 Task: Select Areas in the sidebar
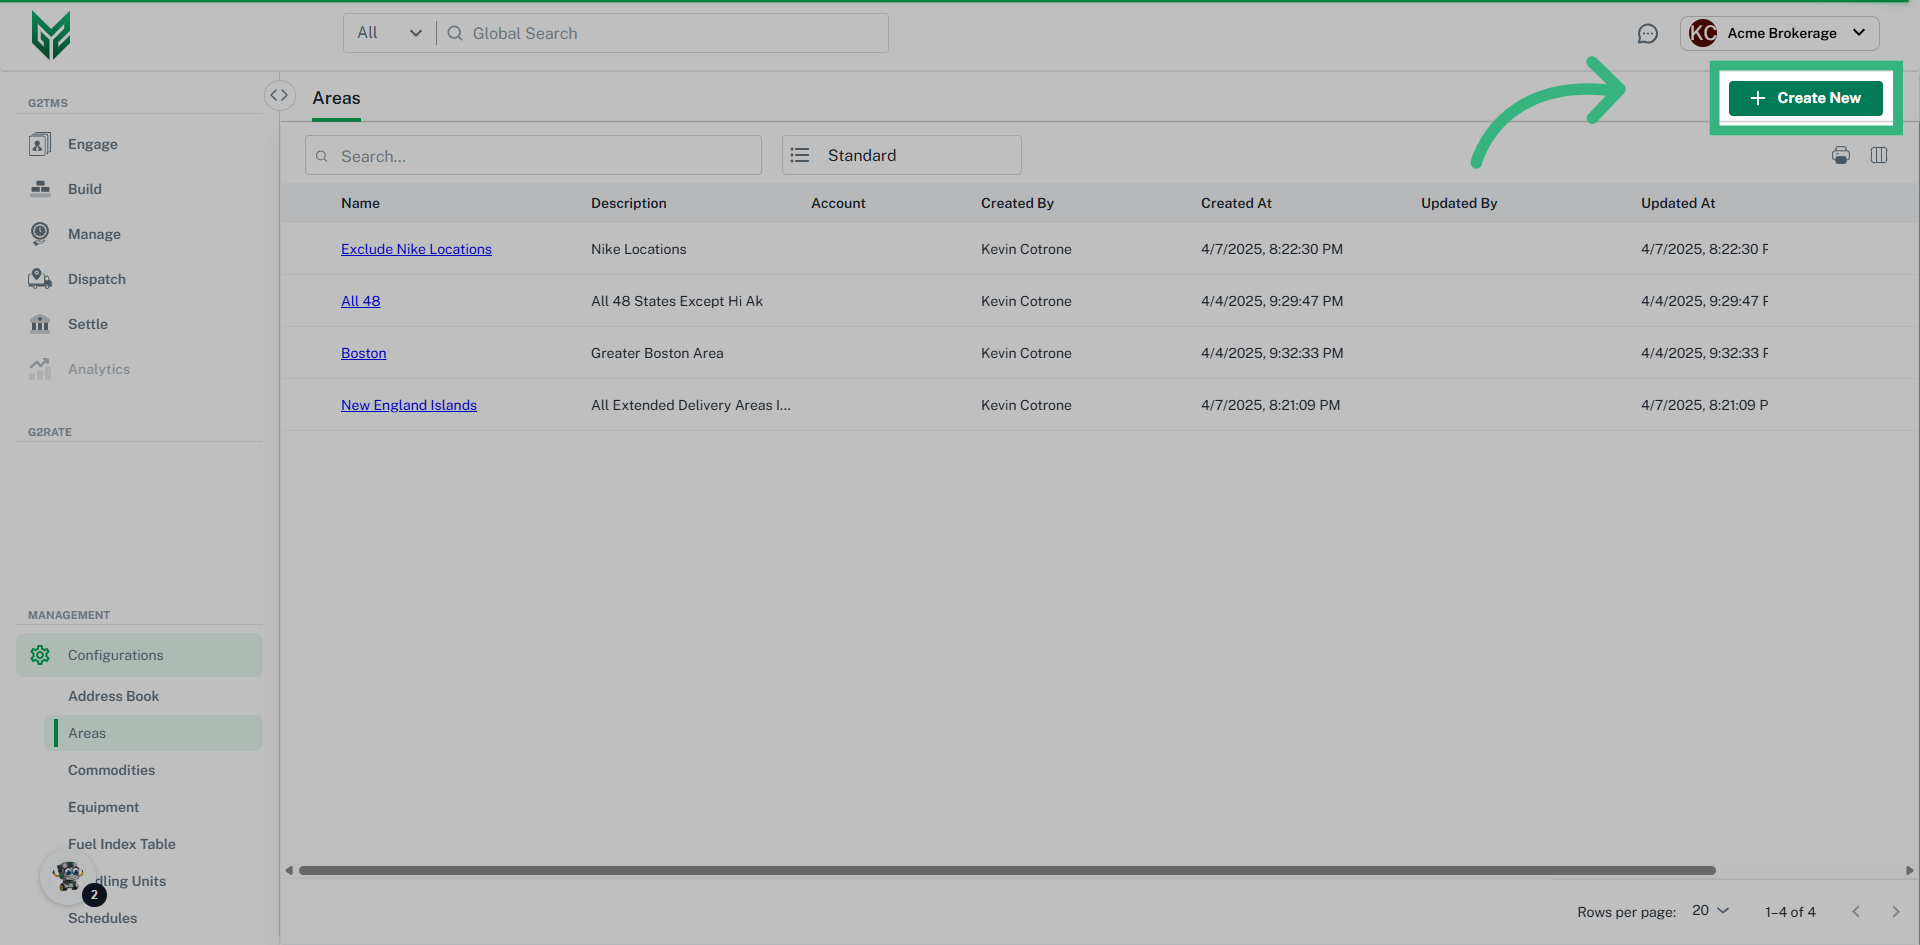click(153, 733)
